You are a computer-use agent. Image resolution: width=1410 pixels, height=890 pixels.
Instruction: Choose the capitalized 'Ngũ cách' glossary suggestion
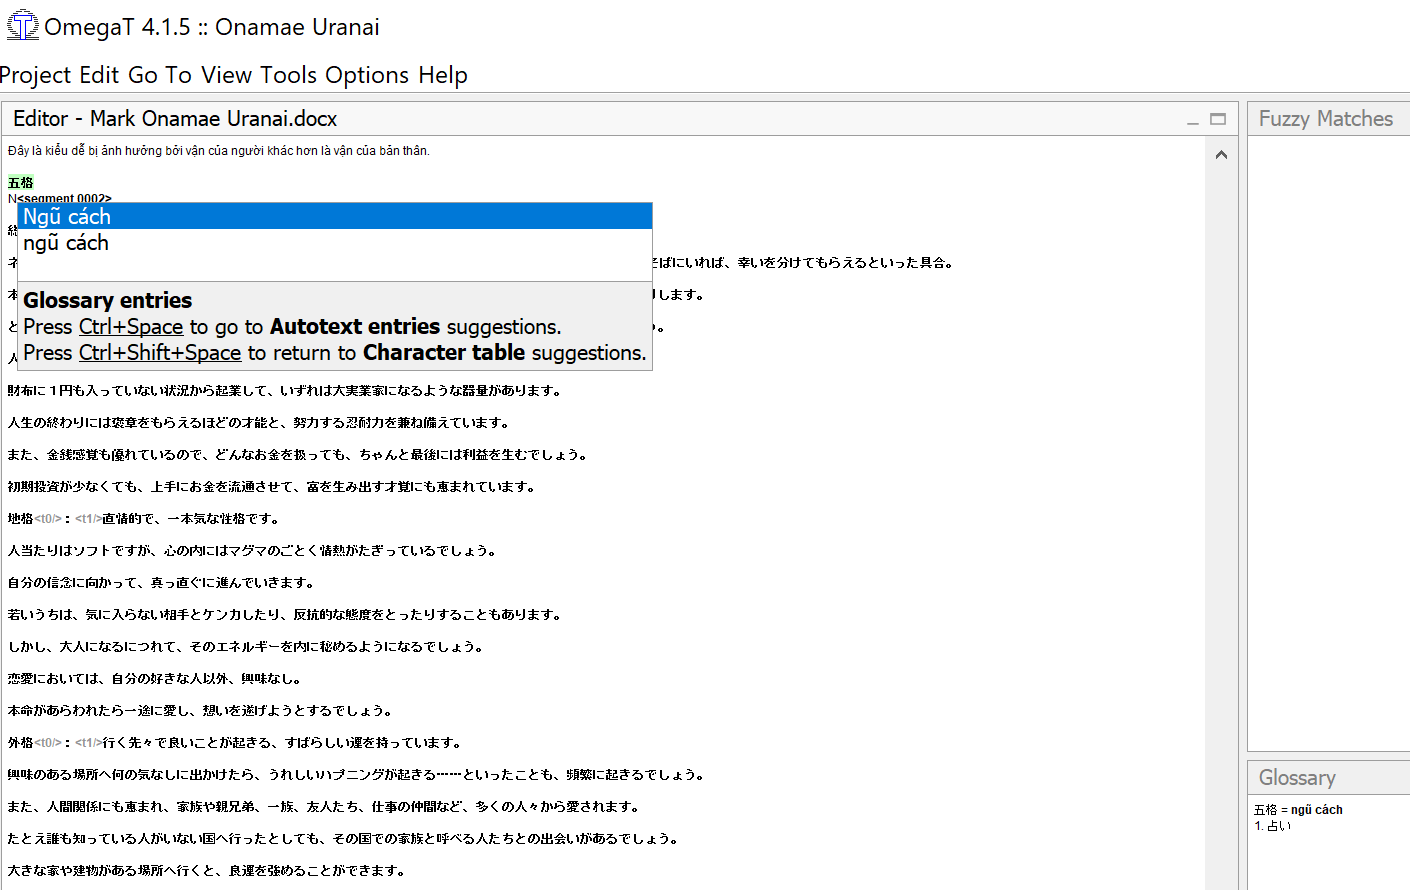[x=335, y=216]
